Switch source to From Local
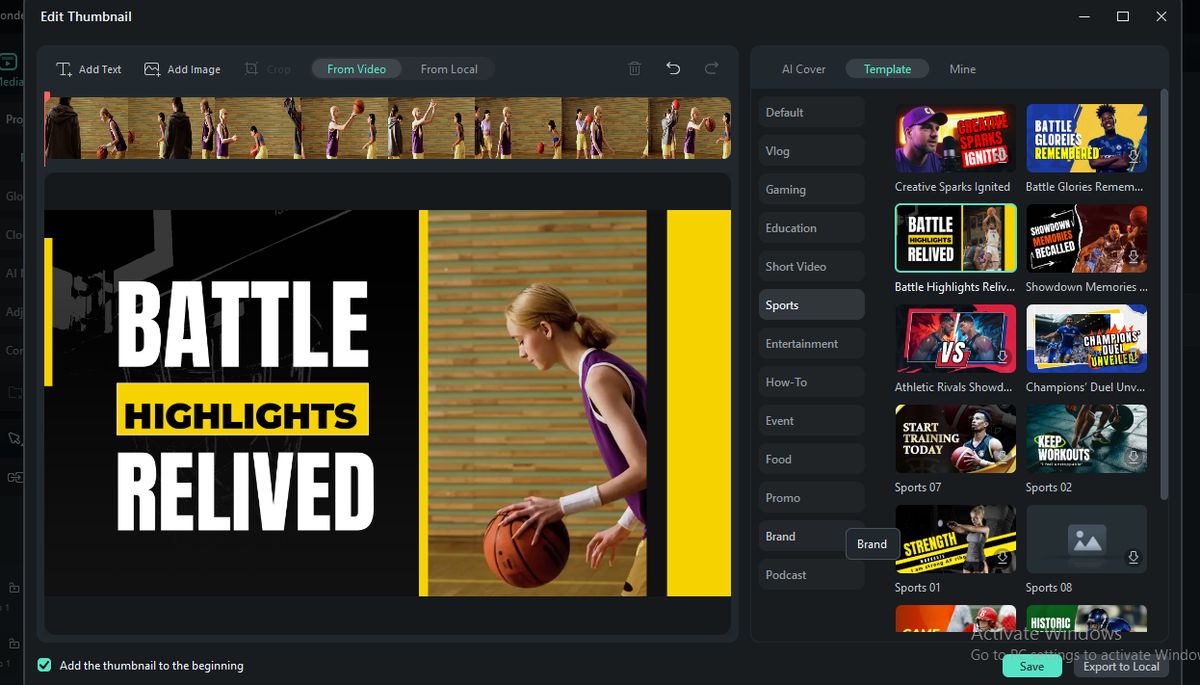1200x685 pixels. click(x=449, y=69)
